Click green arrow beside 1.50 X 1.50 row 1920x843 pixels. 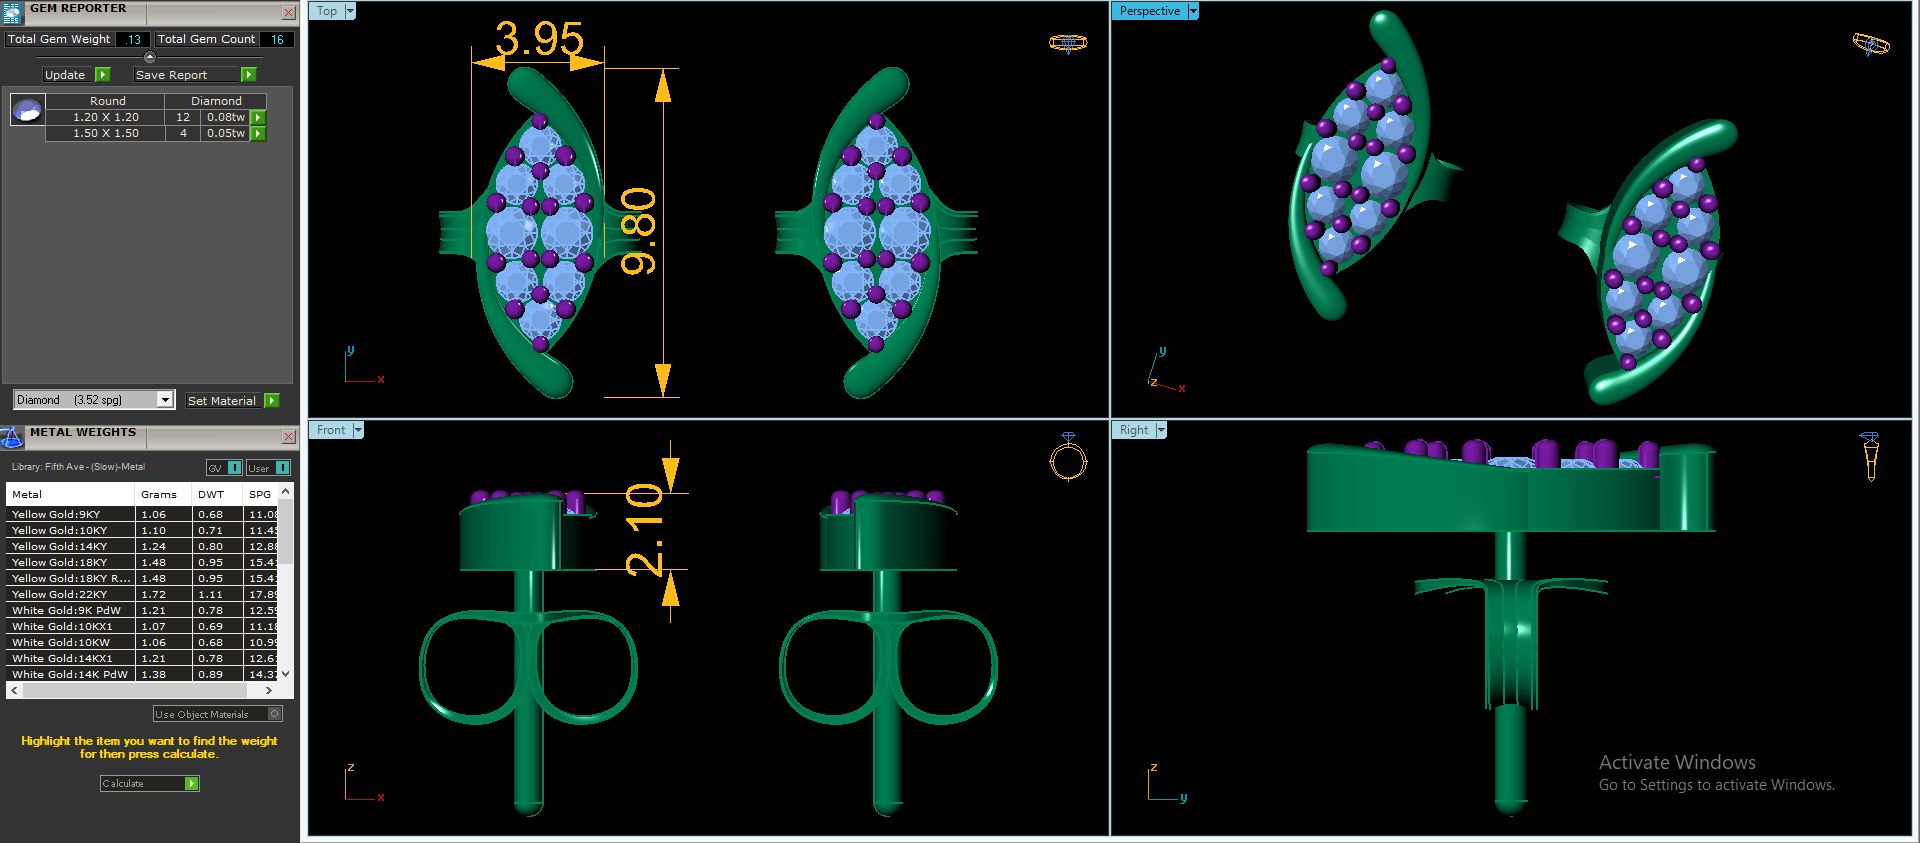click(x=258, y=133)
